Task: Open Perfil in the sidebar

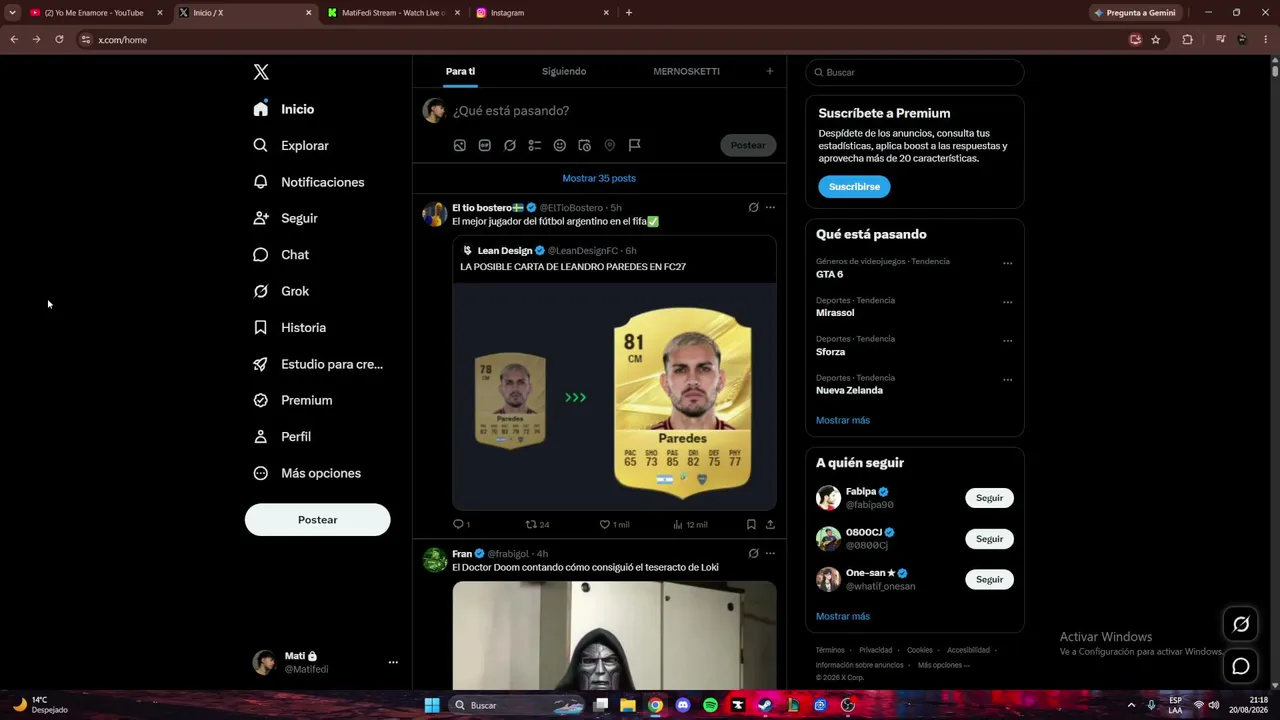Action: tap(282, 437)
